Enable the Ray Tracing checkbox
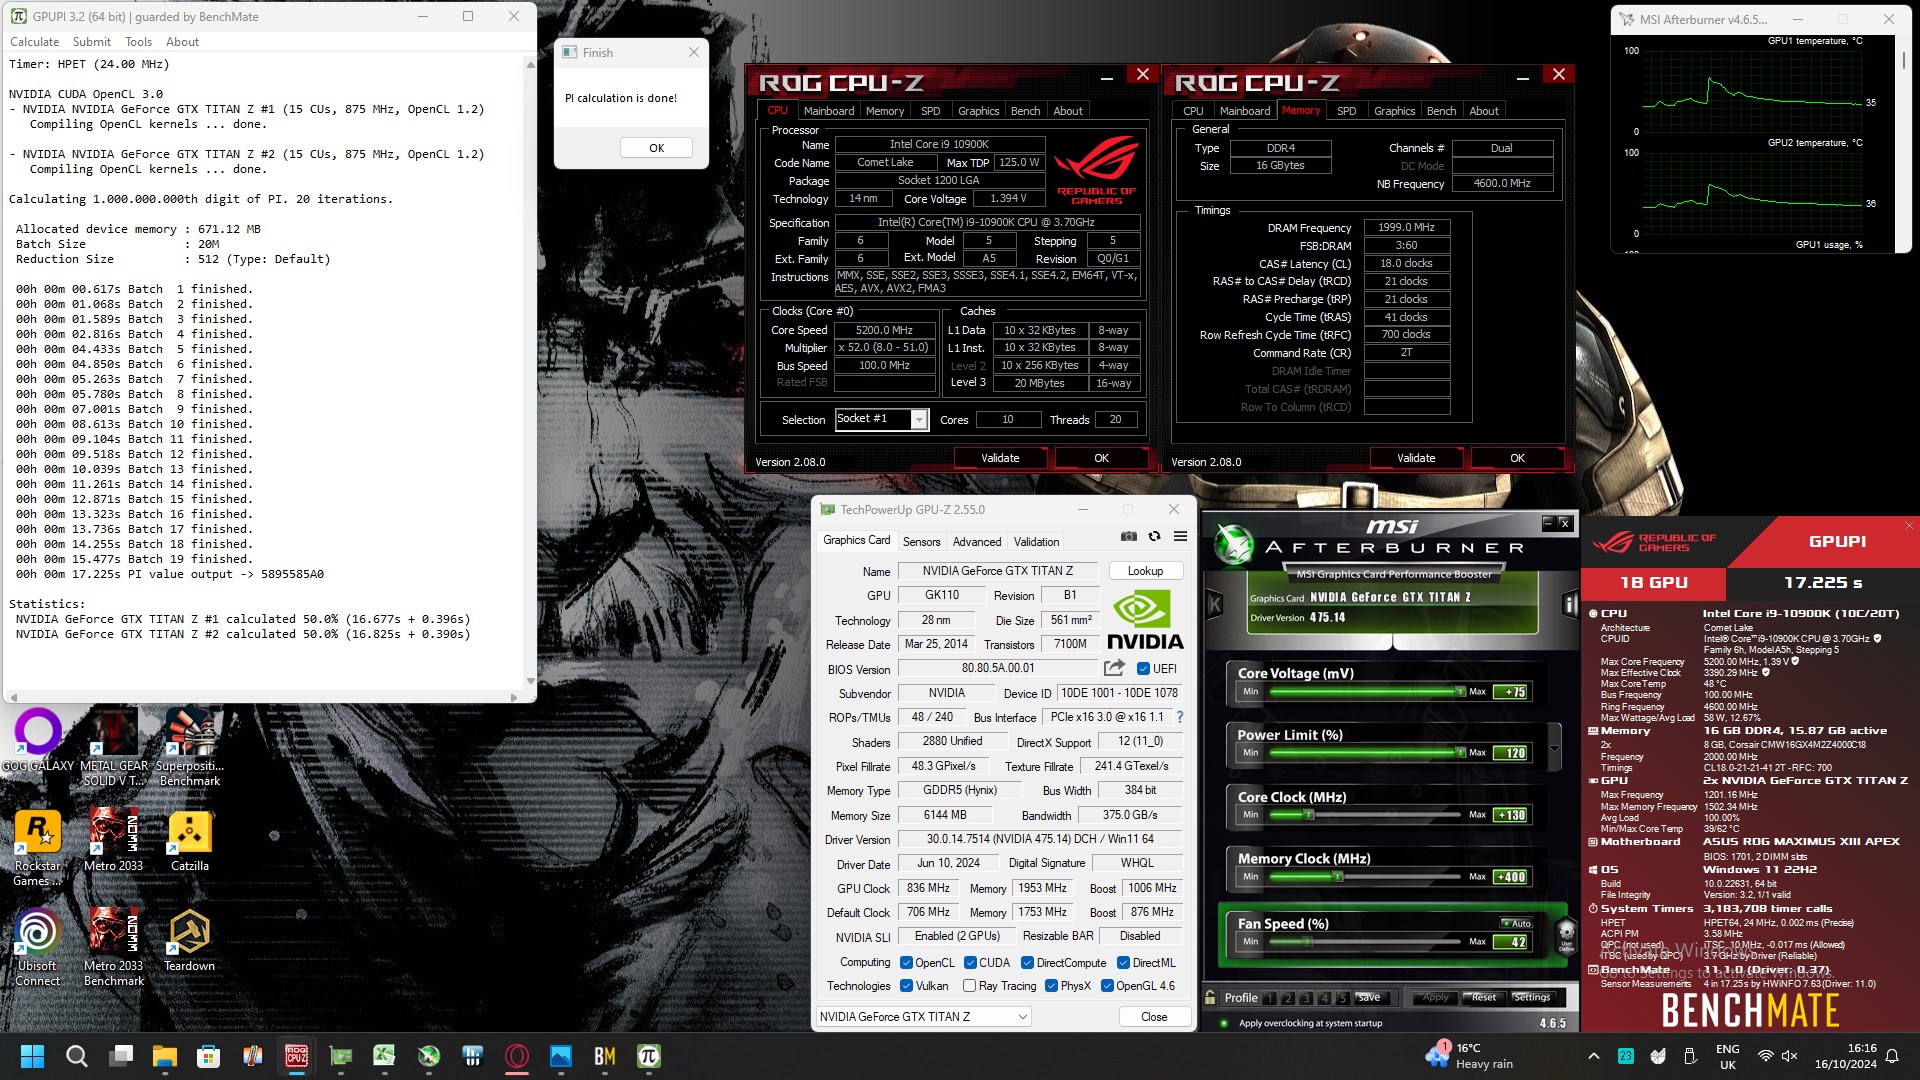1920x1080 pixels. point(969,986)
